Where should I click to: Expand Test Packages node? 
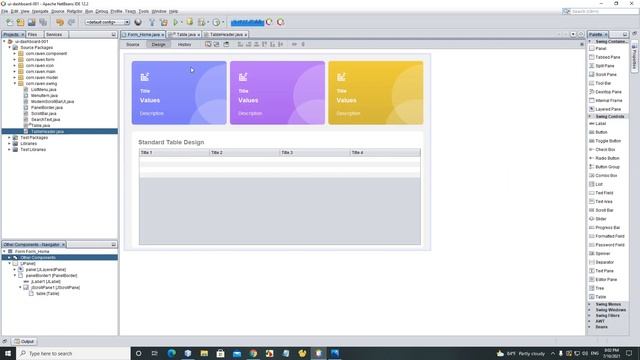coord(9,138)
